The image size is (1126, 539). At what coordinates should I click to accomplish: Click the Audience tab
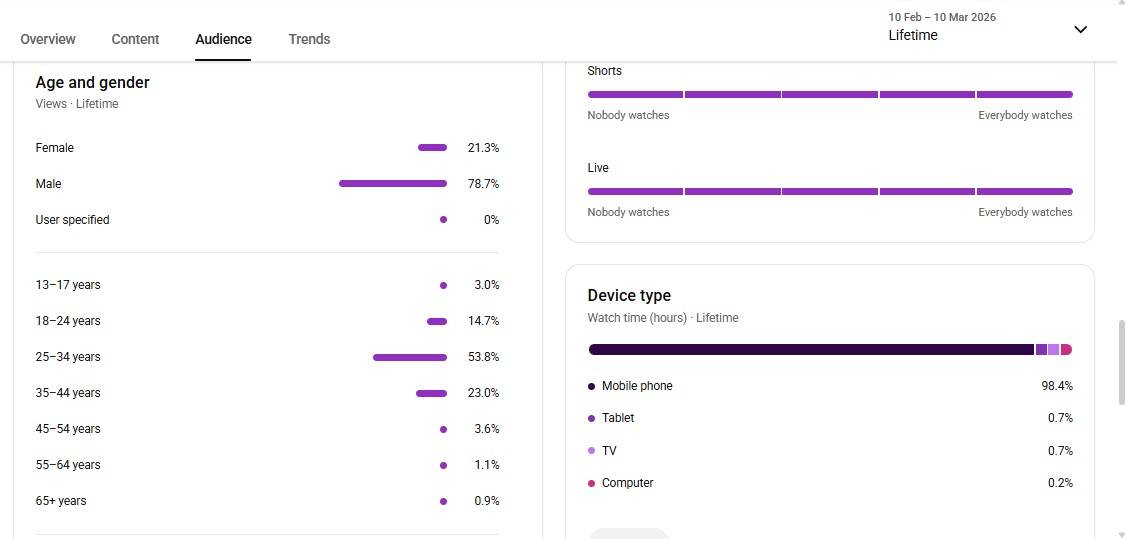coord(223,39)
